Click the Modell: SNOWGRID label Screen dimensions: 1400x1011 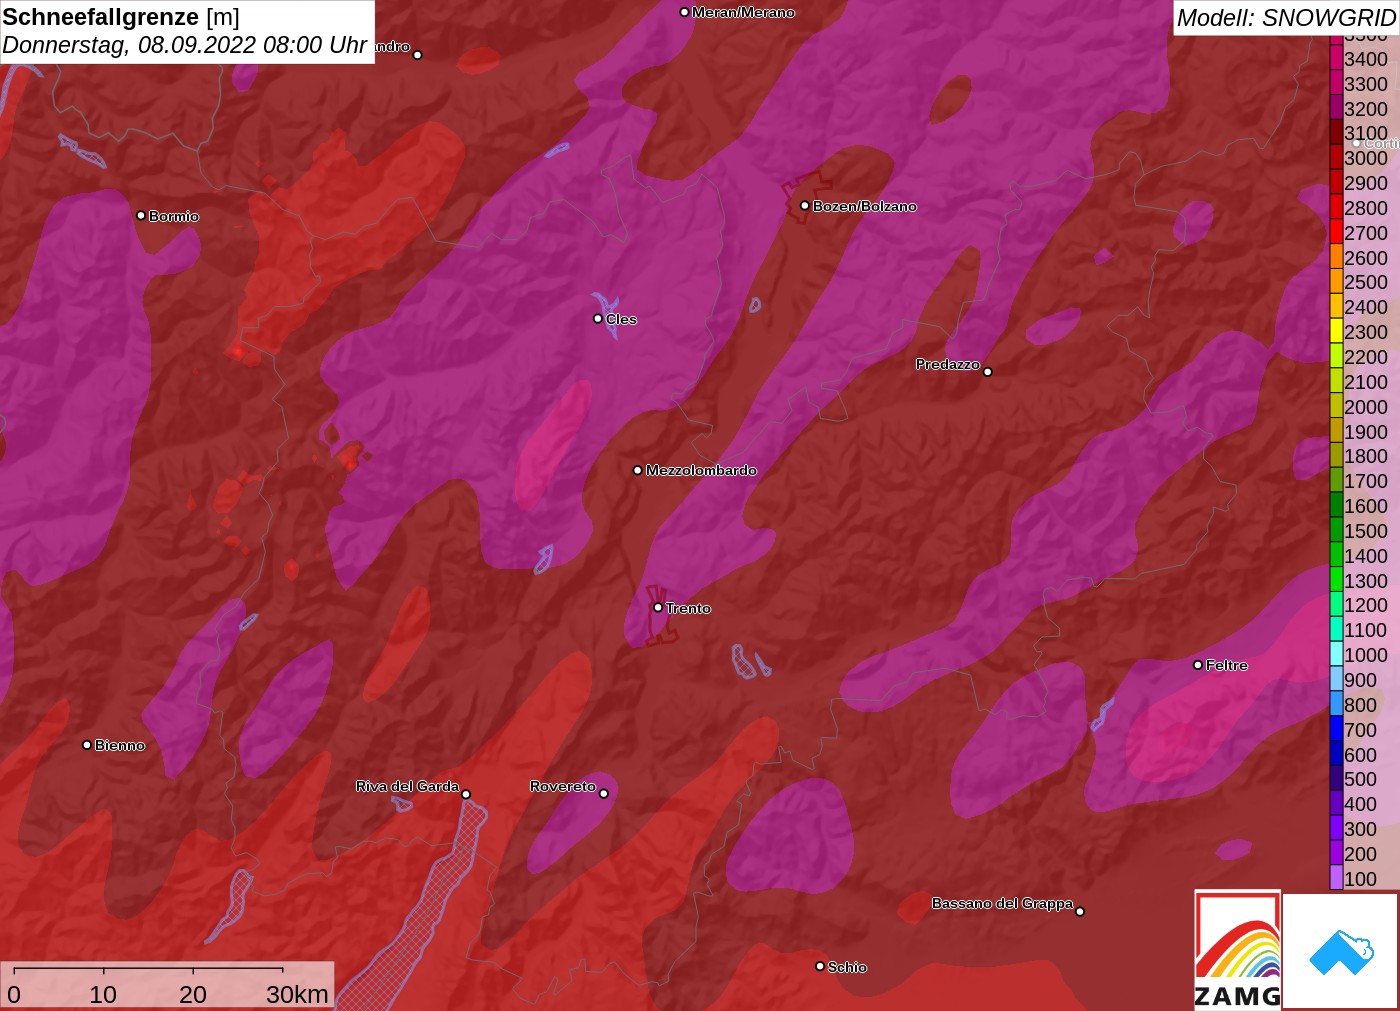[1286, 18]
